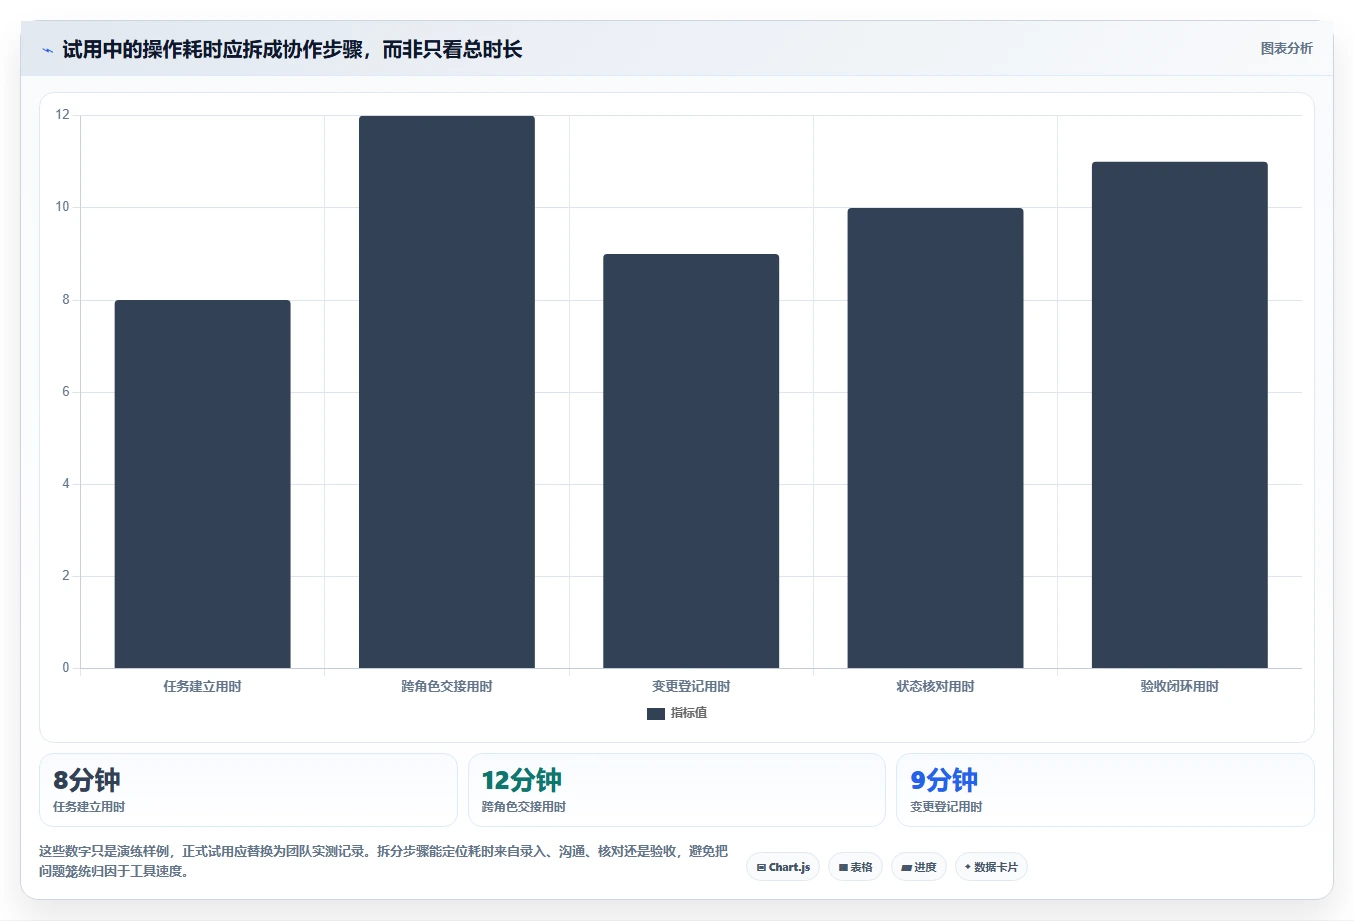This screenshot has width=1354, height=921.
Task: Click the y-axis value 12
Action: [x=63, y=115]
